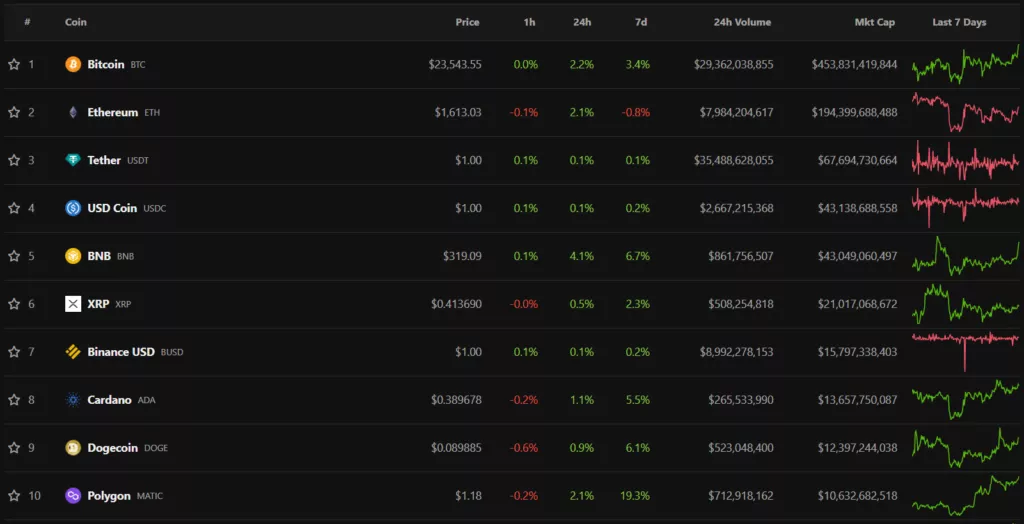Sort by the 1h change header
The height and width of the screenshot is (524, 1024).
click(530, 22)
